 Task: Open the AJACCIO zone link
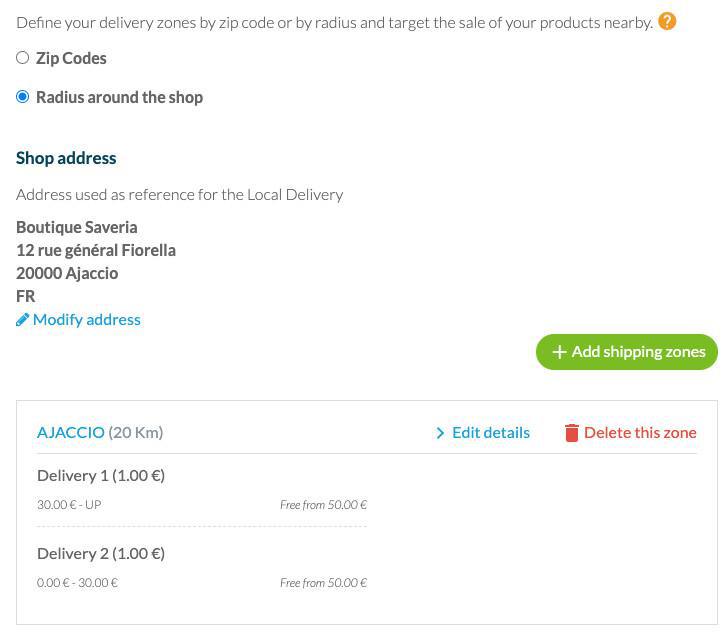click(70, 432)
